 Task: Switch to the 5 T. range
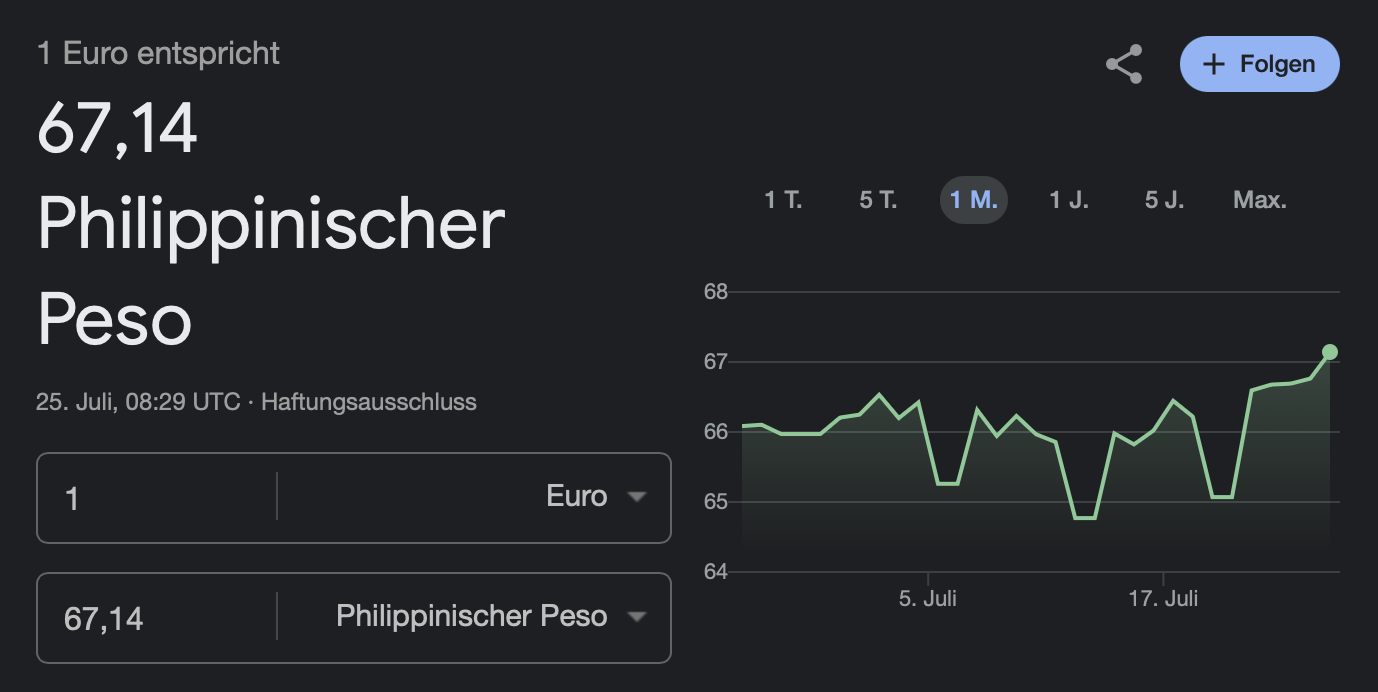(x=878, y=200)
